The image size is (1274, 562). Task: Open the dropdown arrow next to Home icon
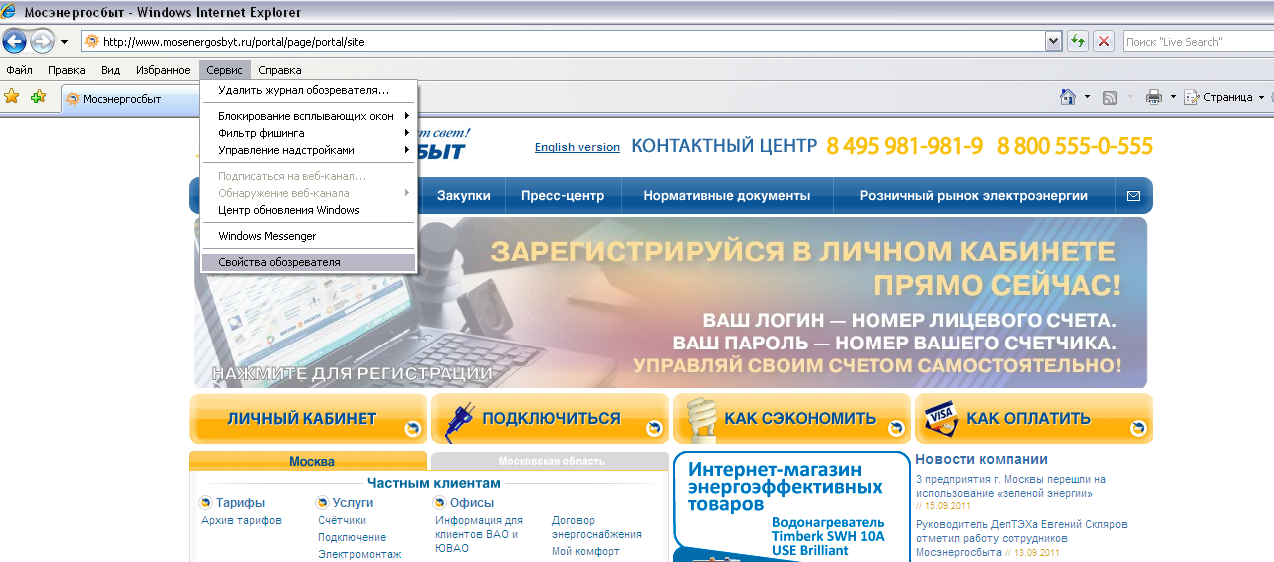point(1087,97)
